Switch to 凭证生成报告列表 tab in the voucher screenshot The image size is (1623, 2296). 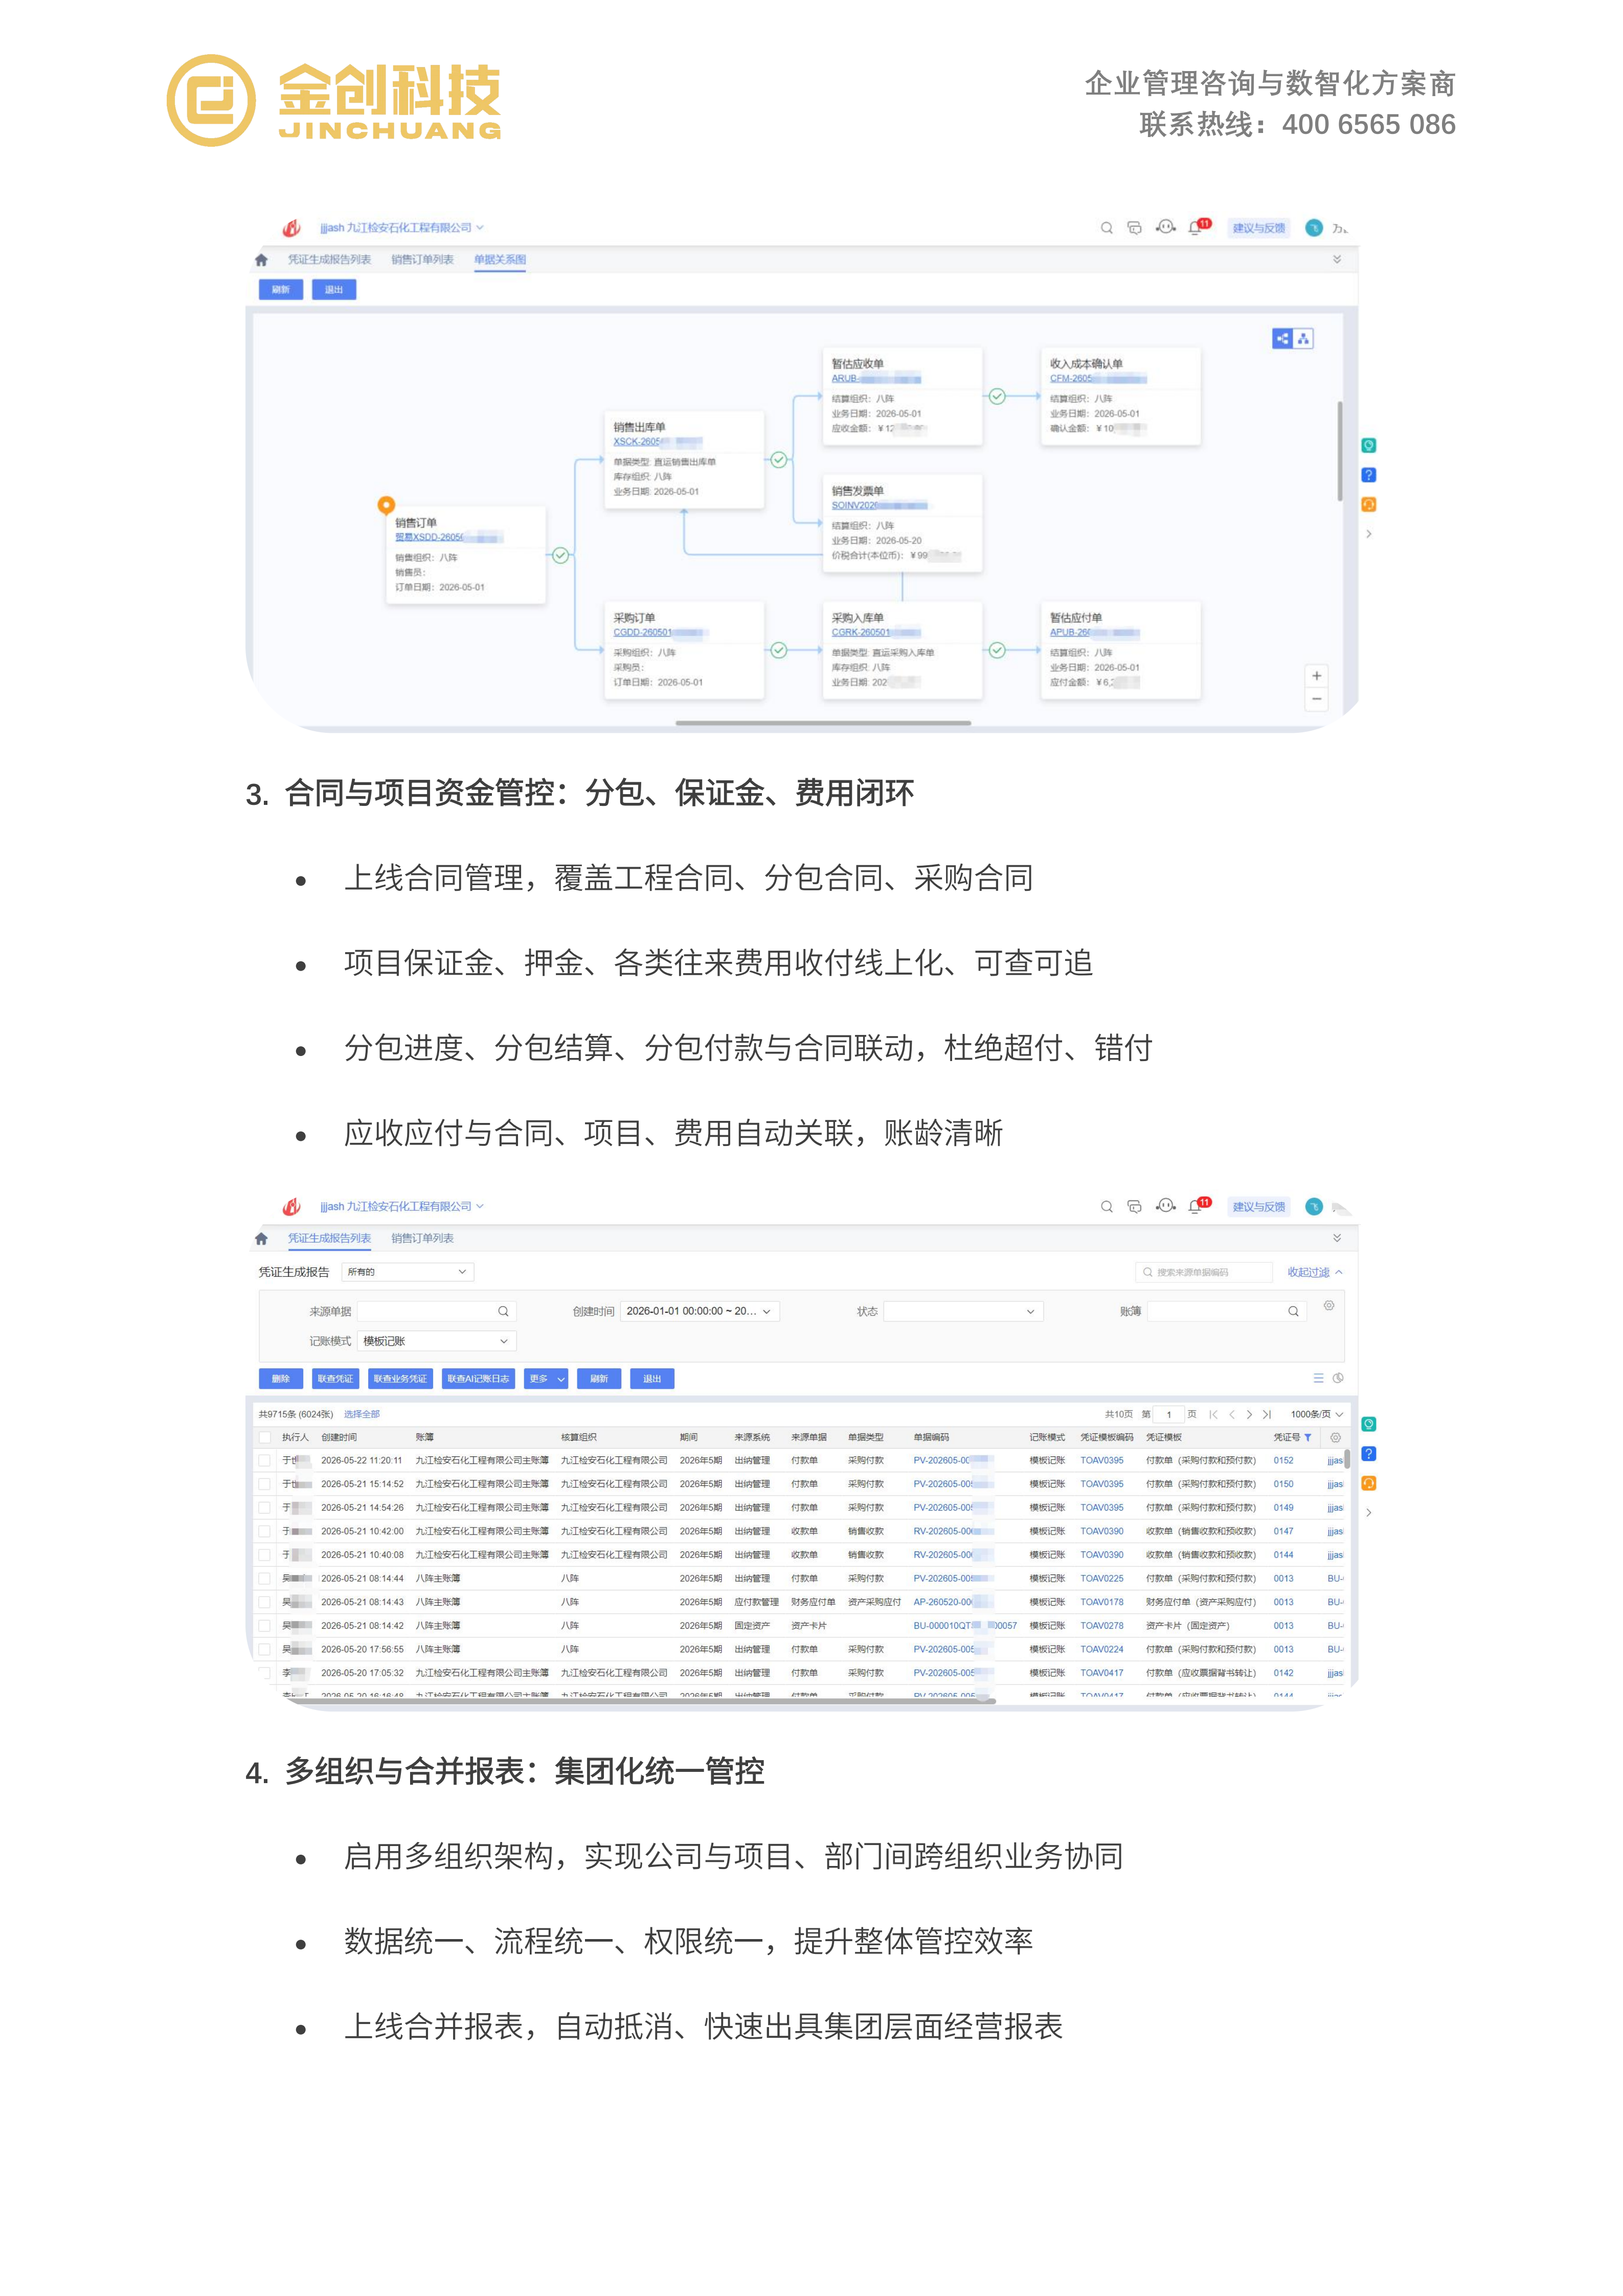(x=329, y=1239)
